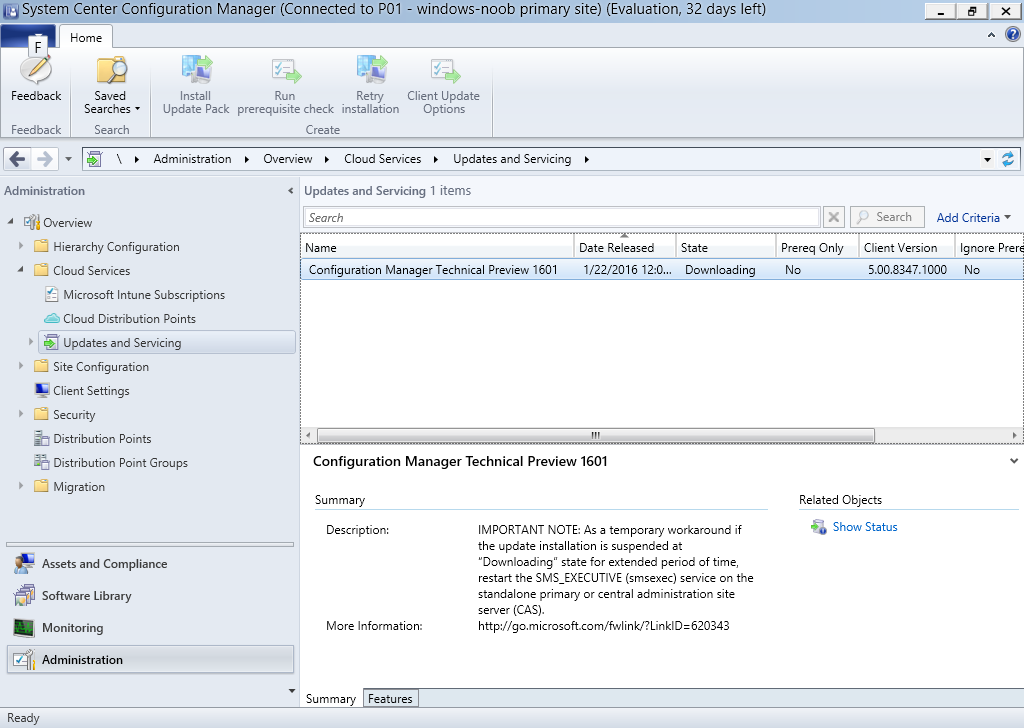Viewport: 1024px width, 728px height.
Task: Refresh the view using refresh icon
Action: click(1008, 159)
